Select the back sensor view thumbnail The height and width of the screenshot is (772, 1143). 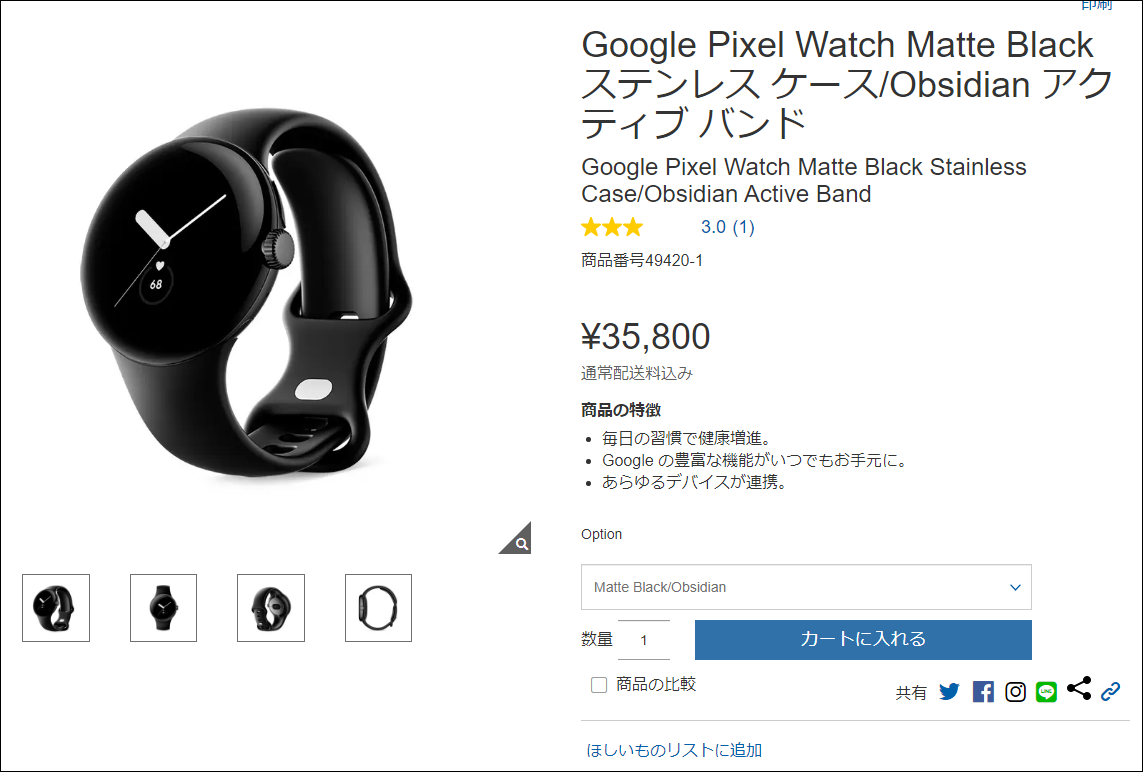[x=270, y=608]
